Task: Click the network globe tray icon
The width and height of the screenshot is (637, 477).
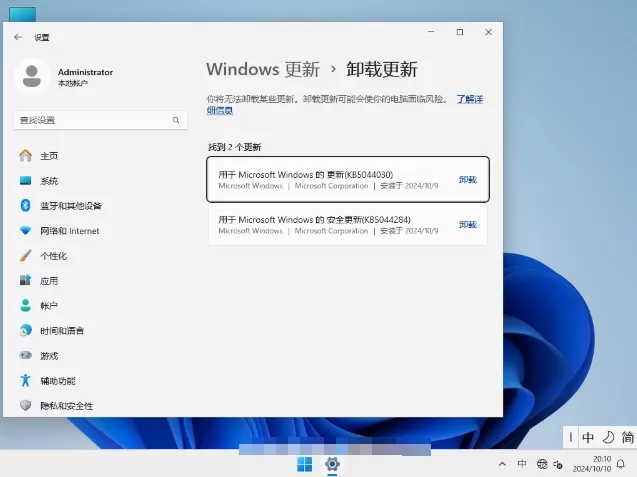Action: point(542,464)
